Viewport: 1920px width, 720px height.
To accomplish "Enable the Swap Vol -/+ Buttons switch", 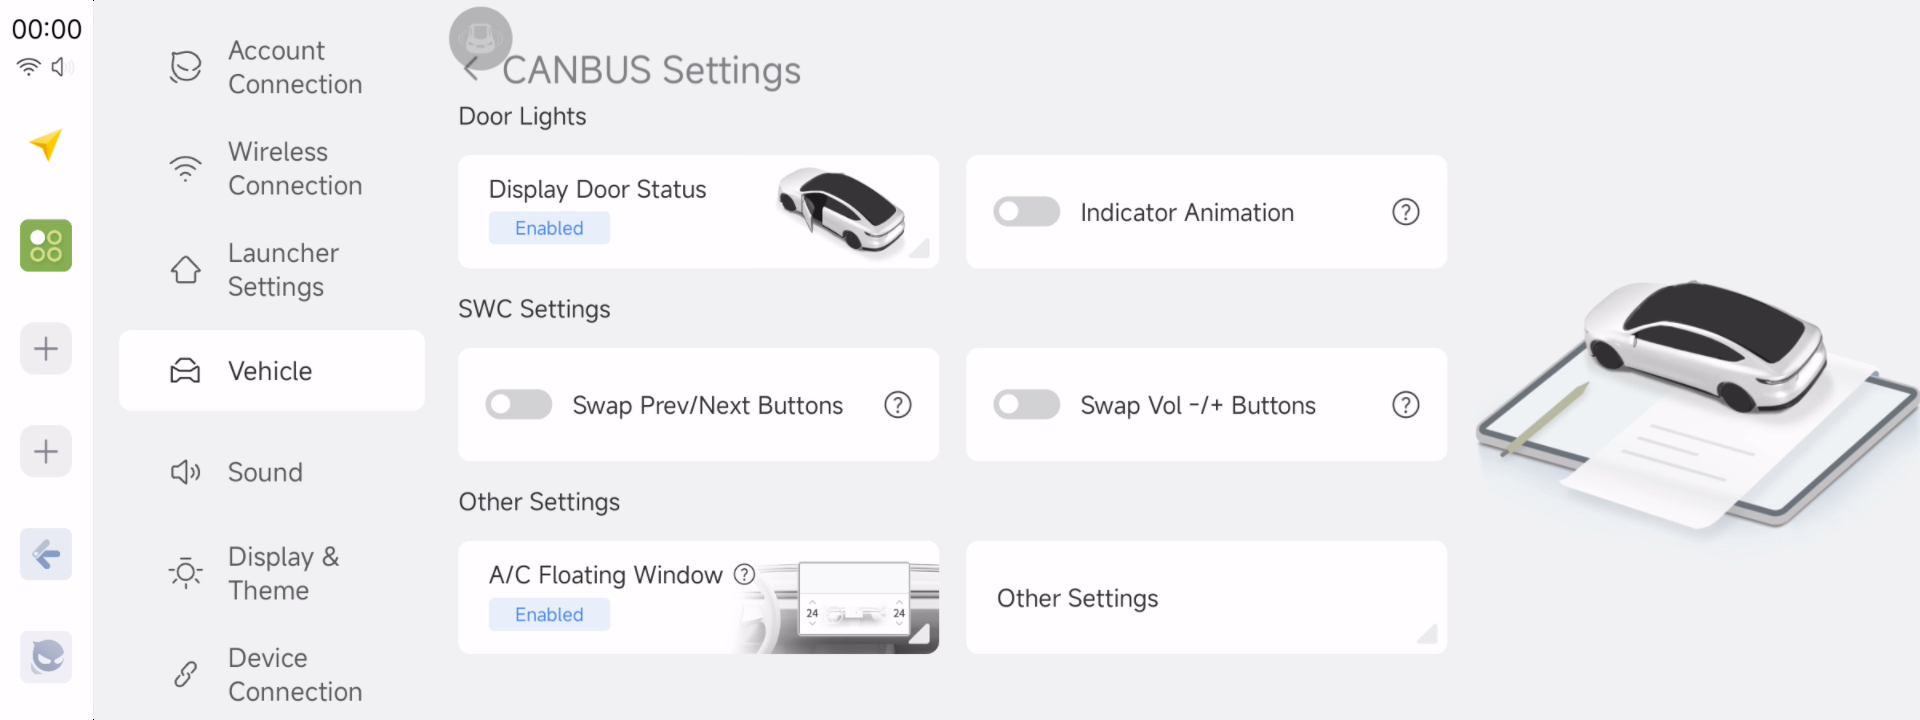I will [x=1027, y=405].
